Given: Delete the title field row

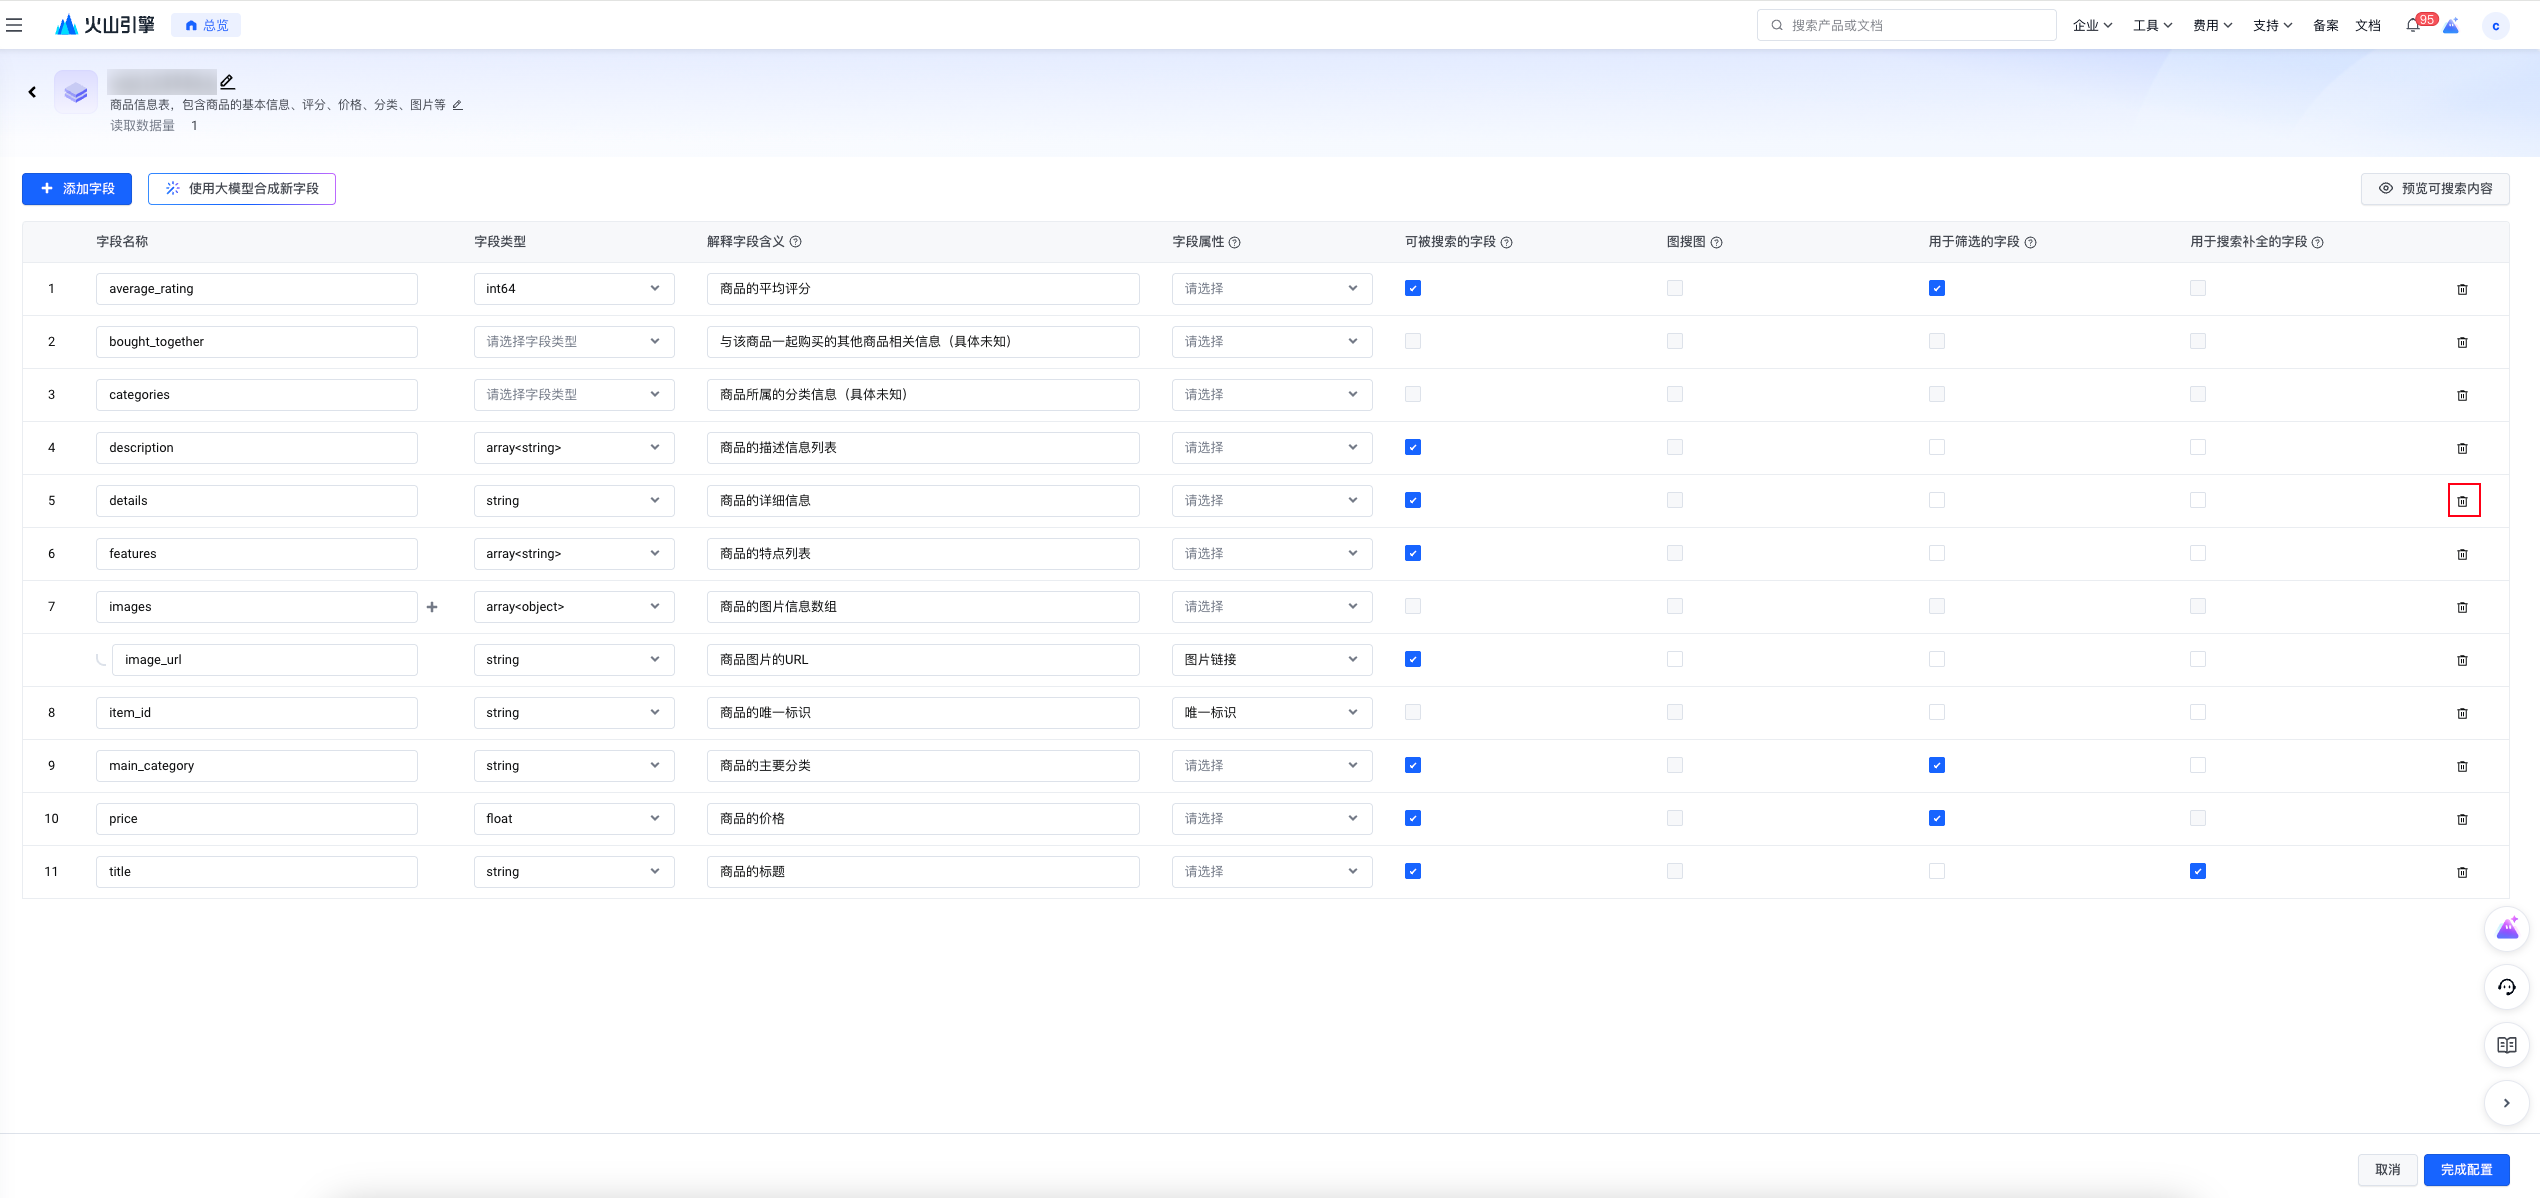Looking at the screenshot, I should (x=2463, y=872).
